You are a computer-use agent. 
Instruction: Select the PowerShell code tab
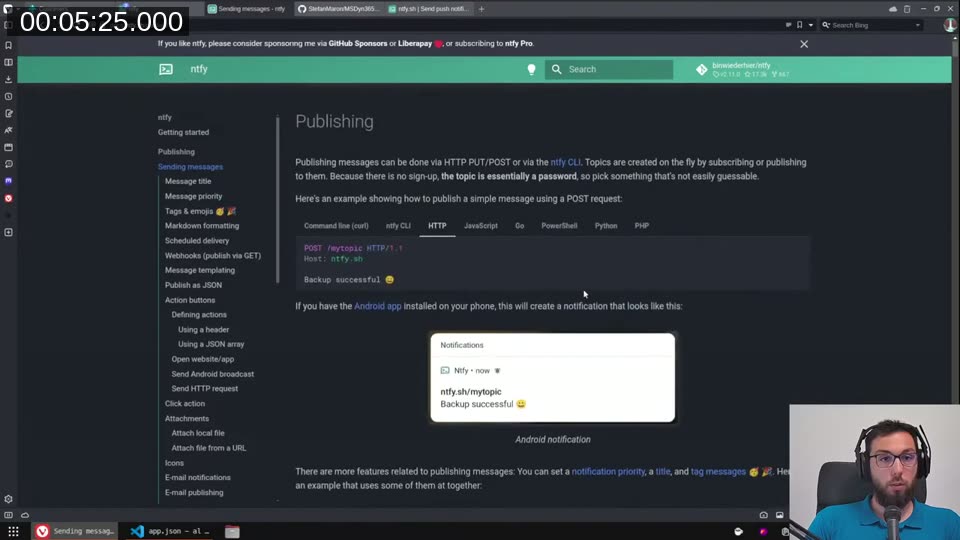559,226
